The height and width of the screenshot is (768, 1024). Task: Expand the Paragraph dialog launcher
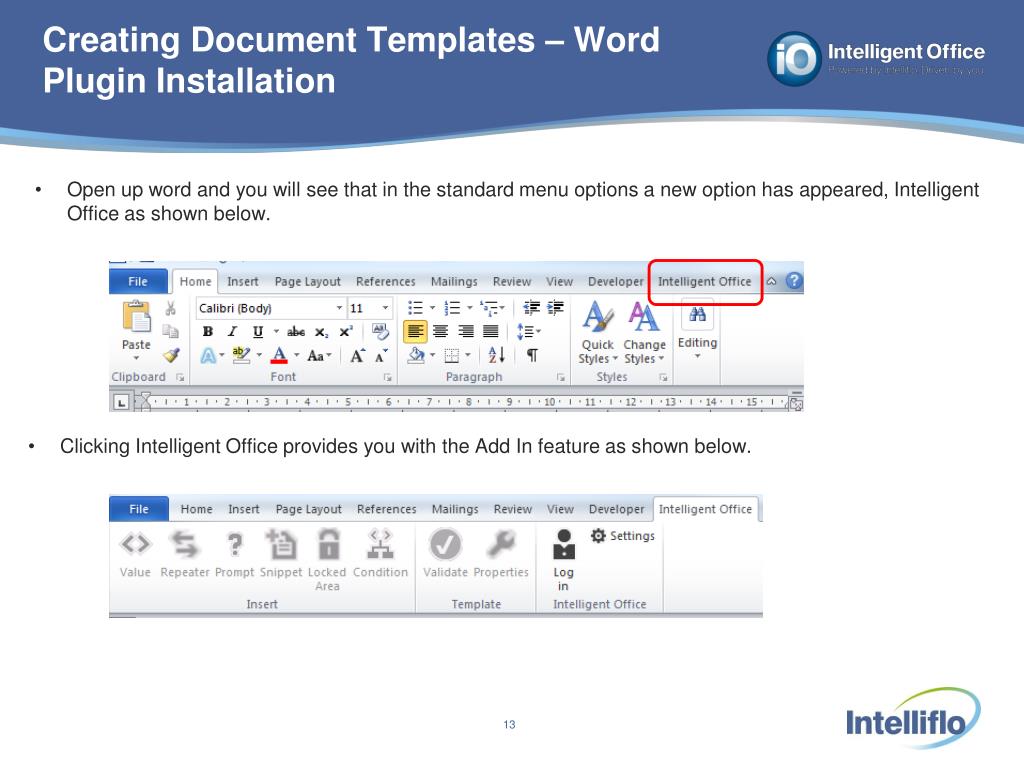[560, 377]
